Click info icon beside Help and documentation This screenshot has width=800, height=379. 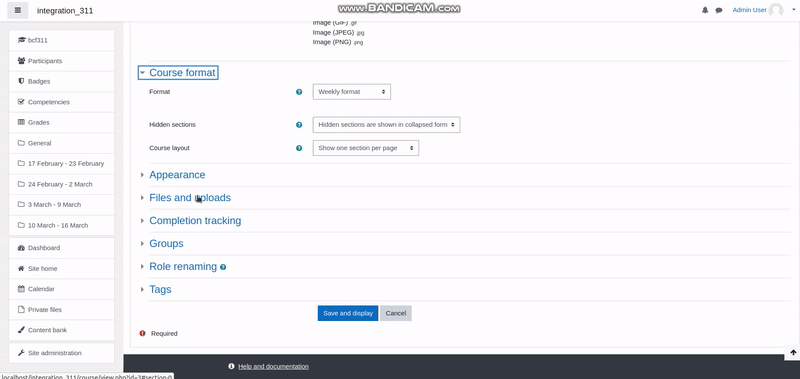point(232,366)
